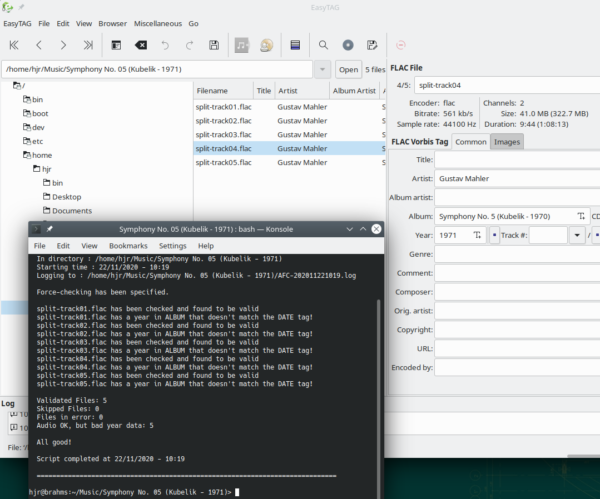Click the red stop operation icon
The width and height of the screenshot is (600, 499).
coord(401,45)
